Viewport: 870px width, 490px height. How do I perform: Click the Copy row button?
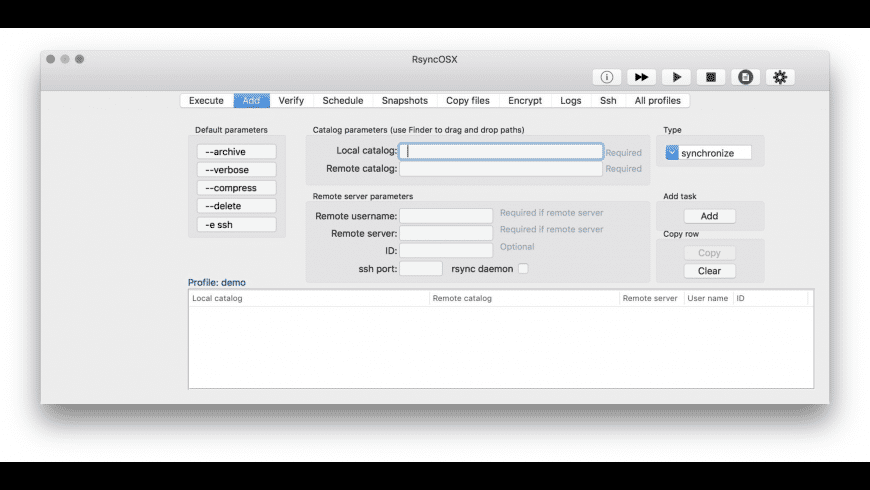(x=710, y=252)
